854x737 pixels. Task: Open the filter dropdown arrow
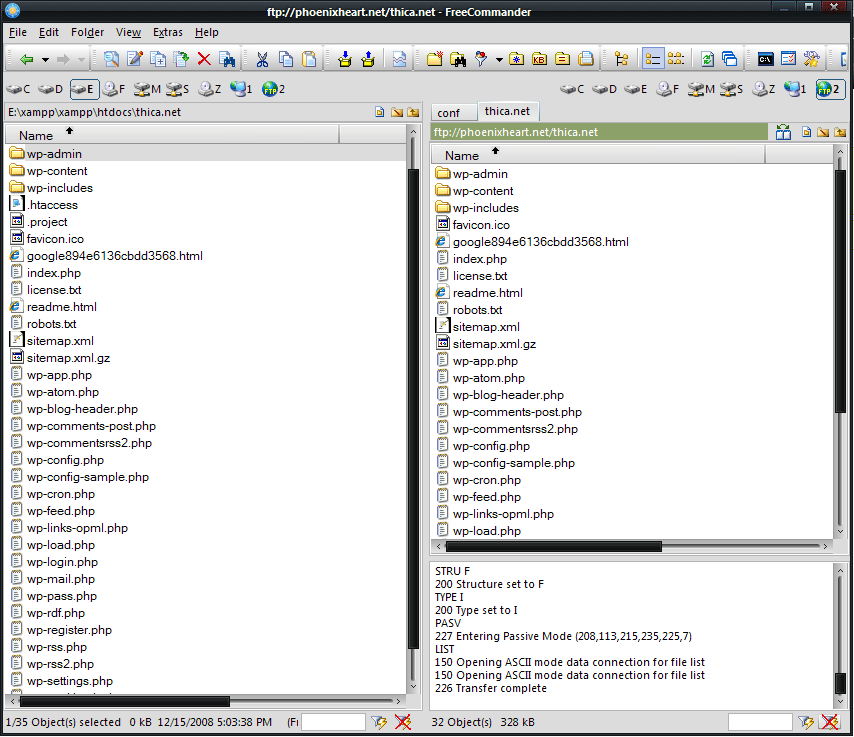click(x=499, y=60)
